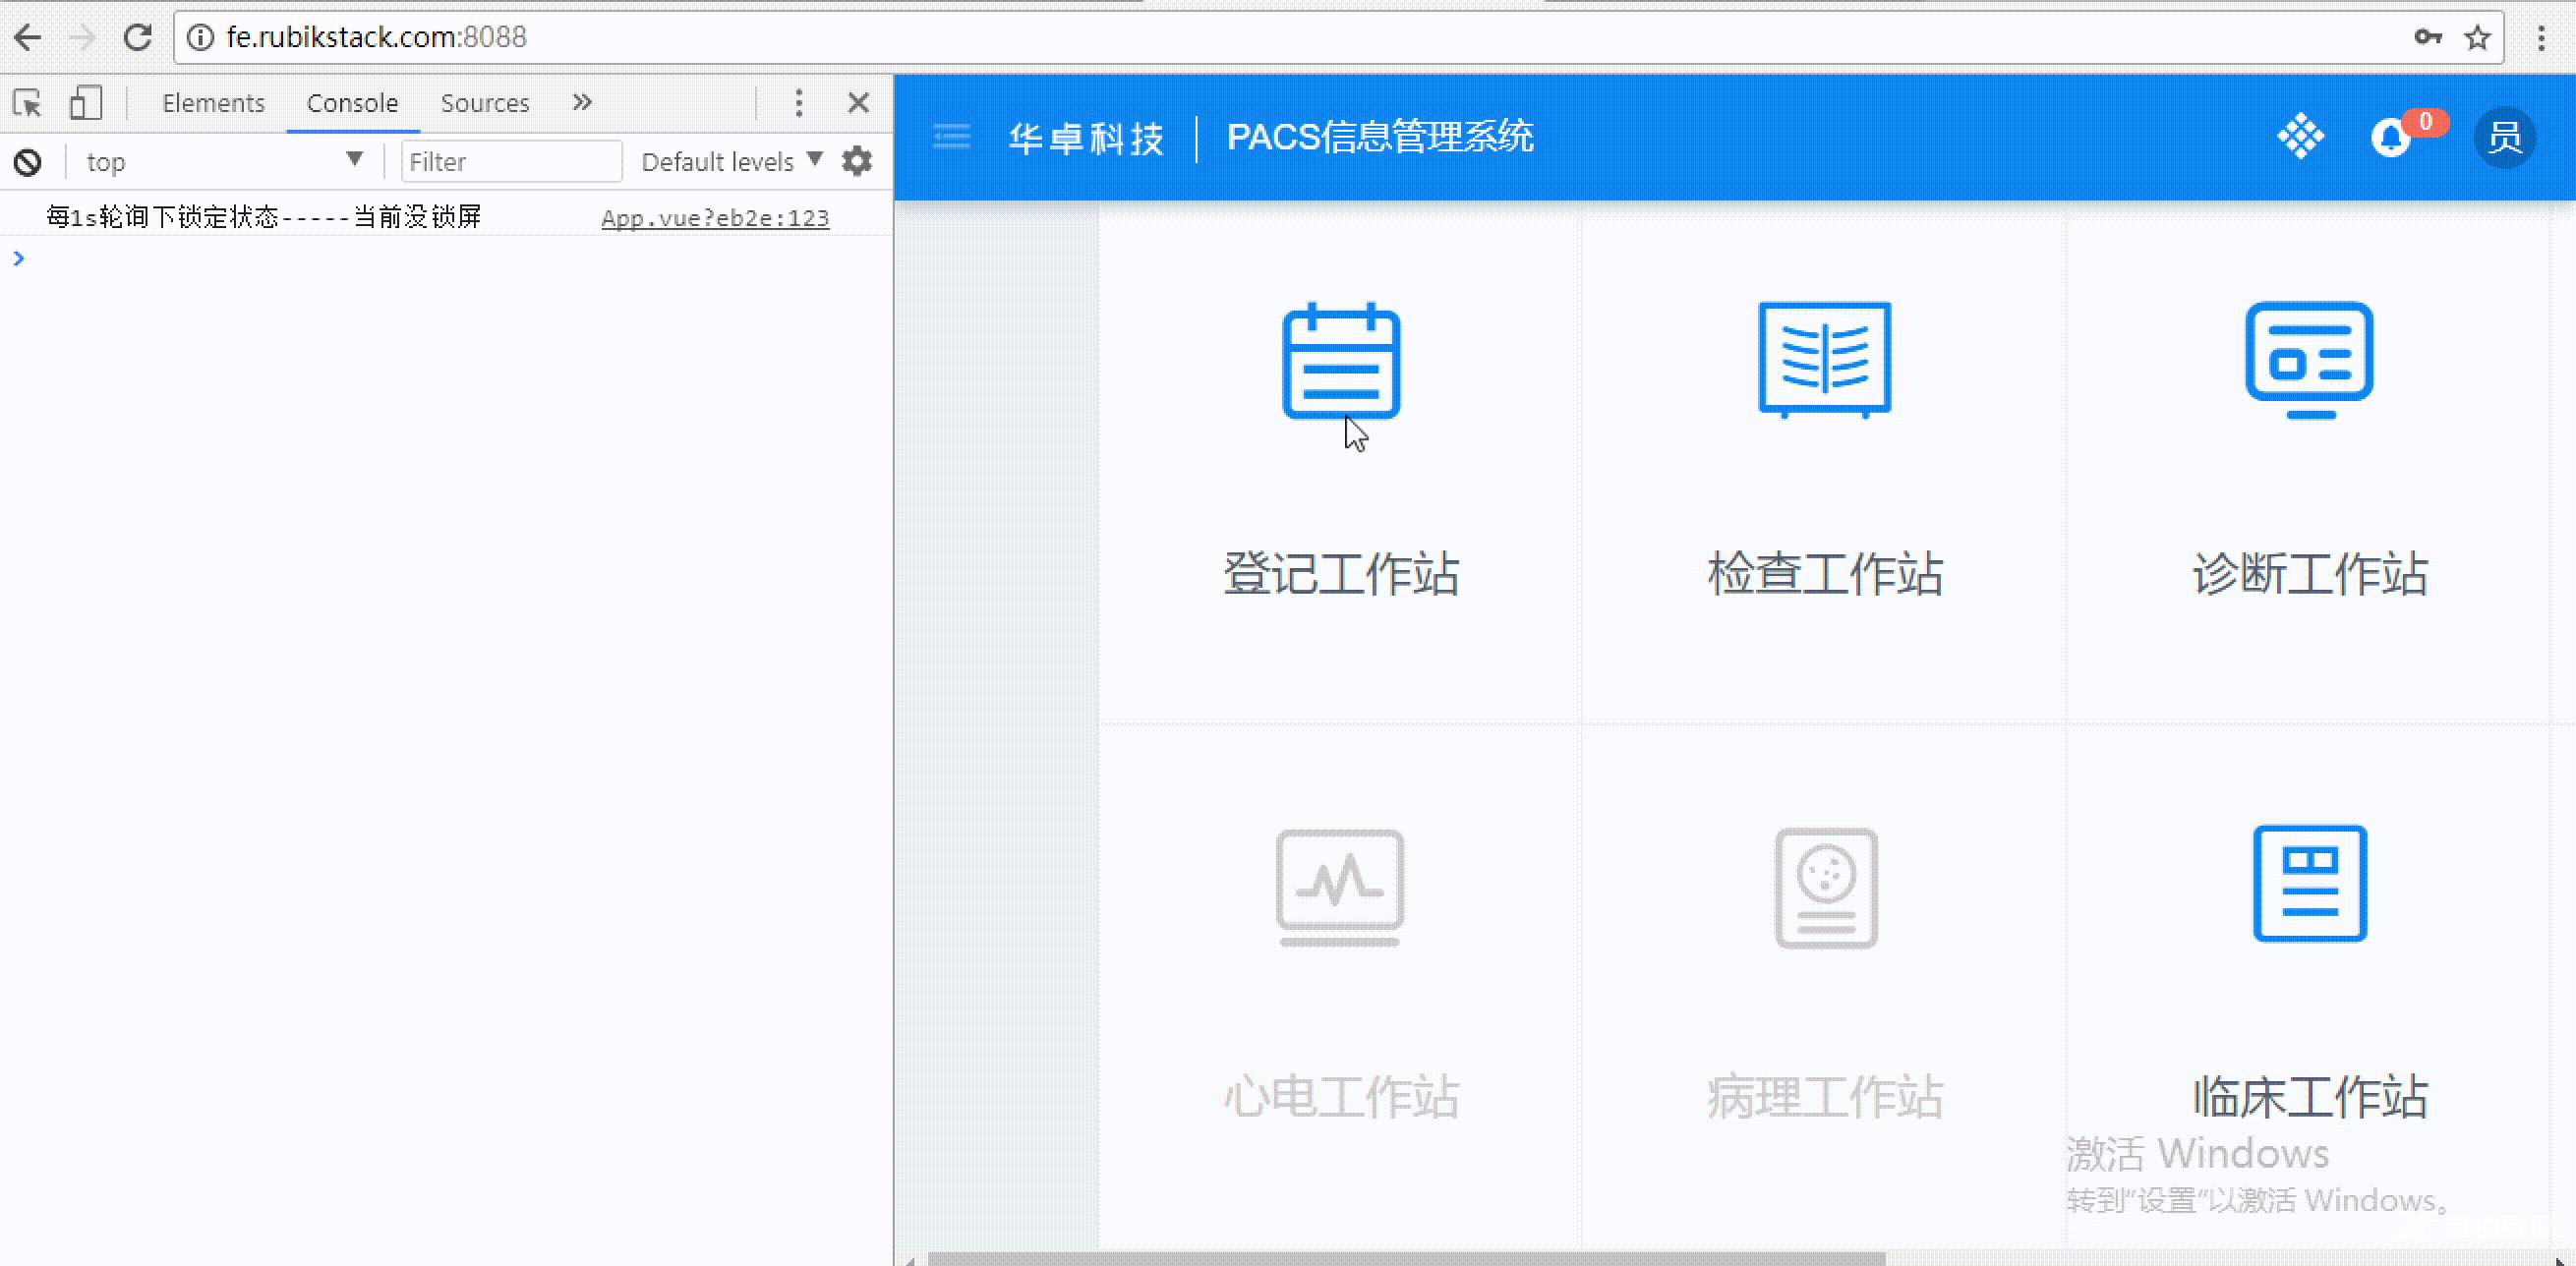Switch to the Sources tab

tap(483, 102)
